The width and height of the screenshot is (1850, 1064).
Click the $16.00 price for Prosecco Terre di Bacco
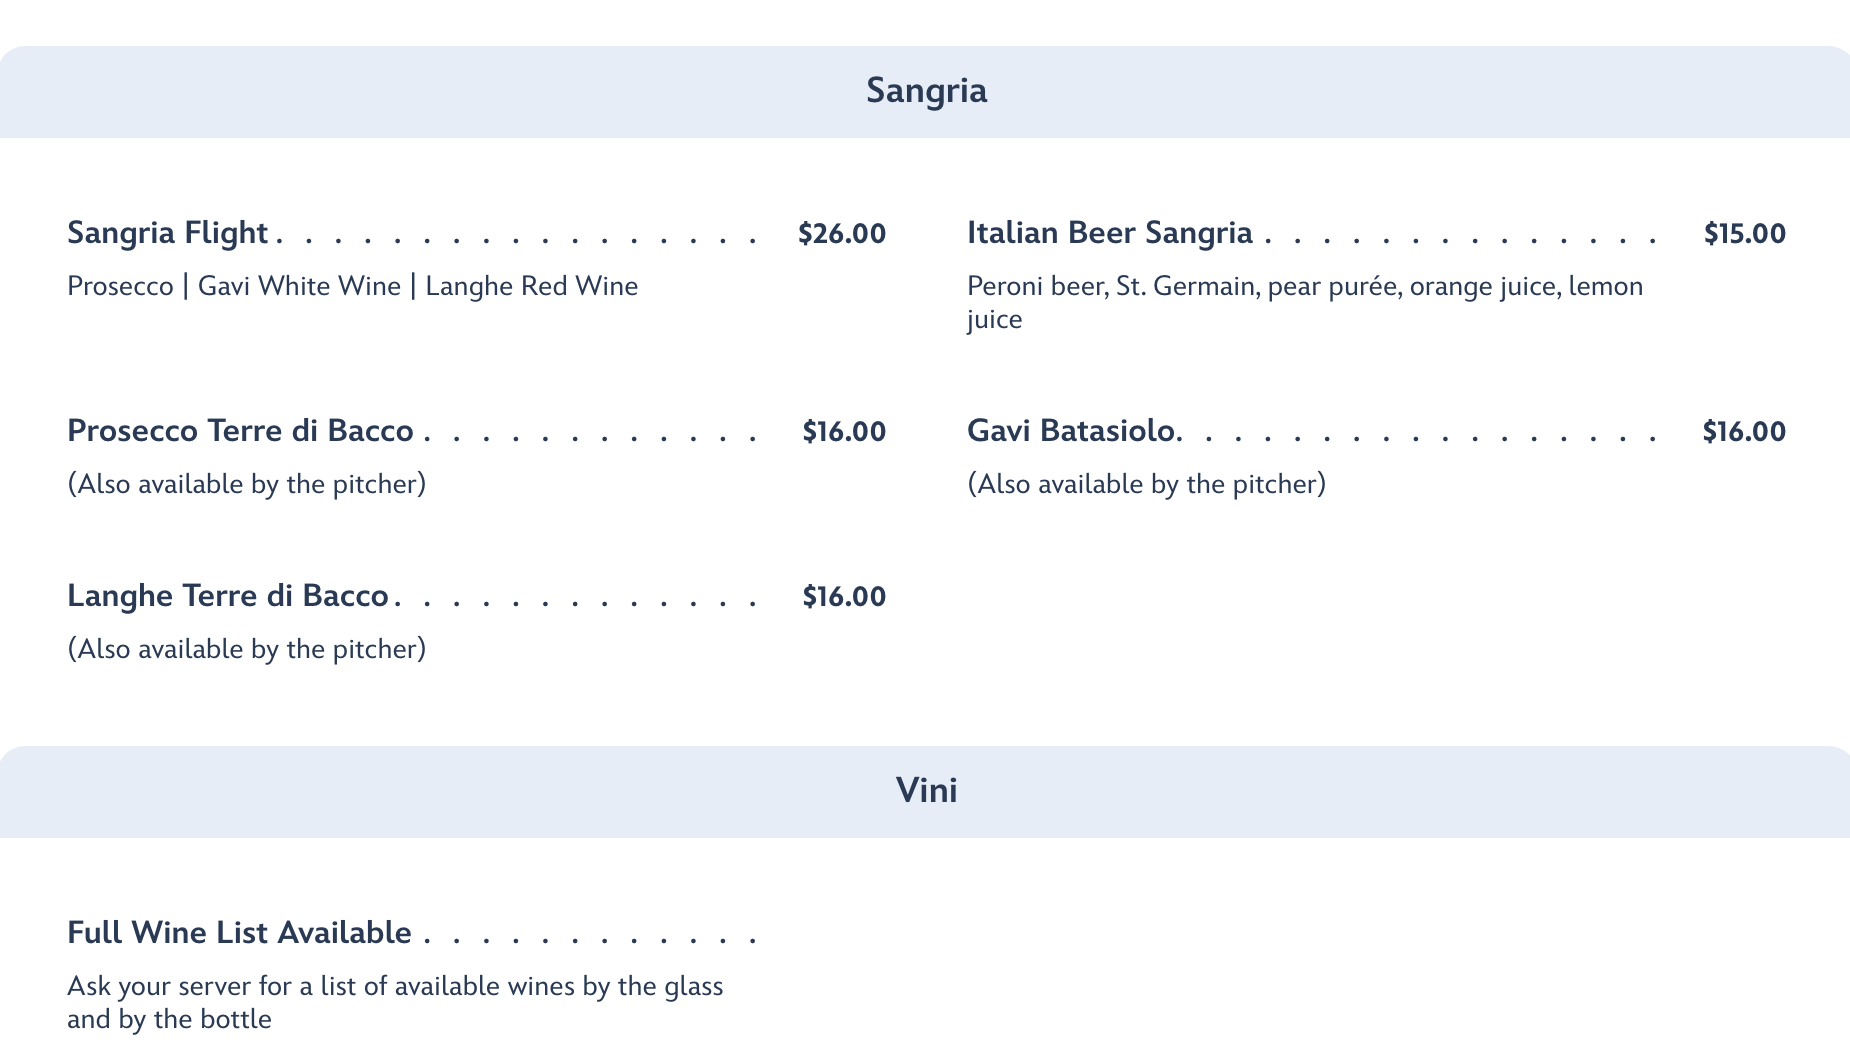click(843, 432)
